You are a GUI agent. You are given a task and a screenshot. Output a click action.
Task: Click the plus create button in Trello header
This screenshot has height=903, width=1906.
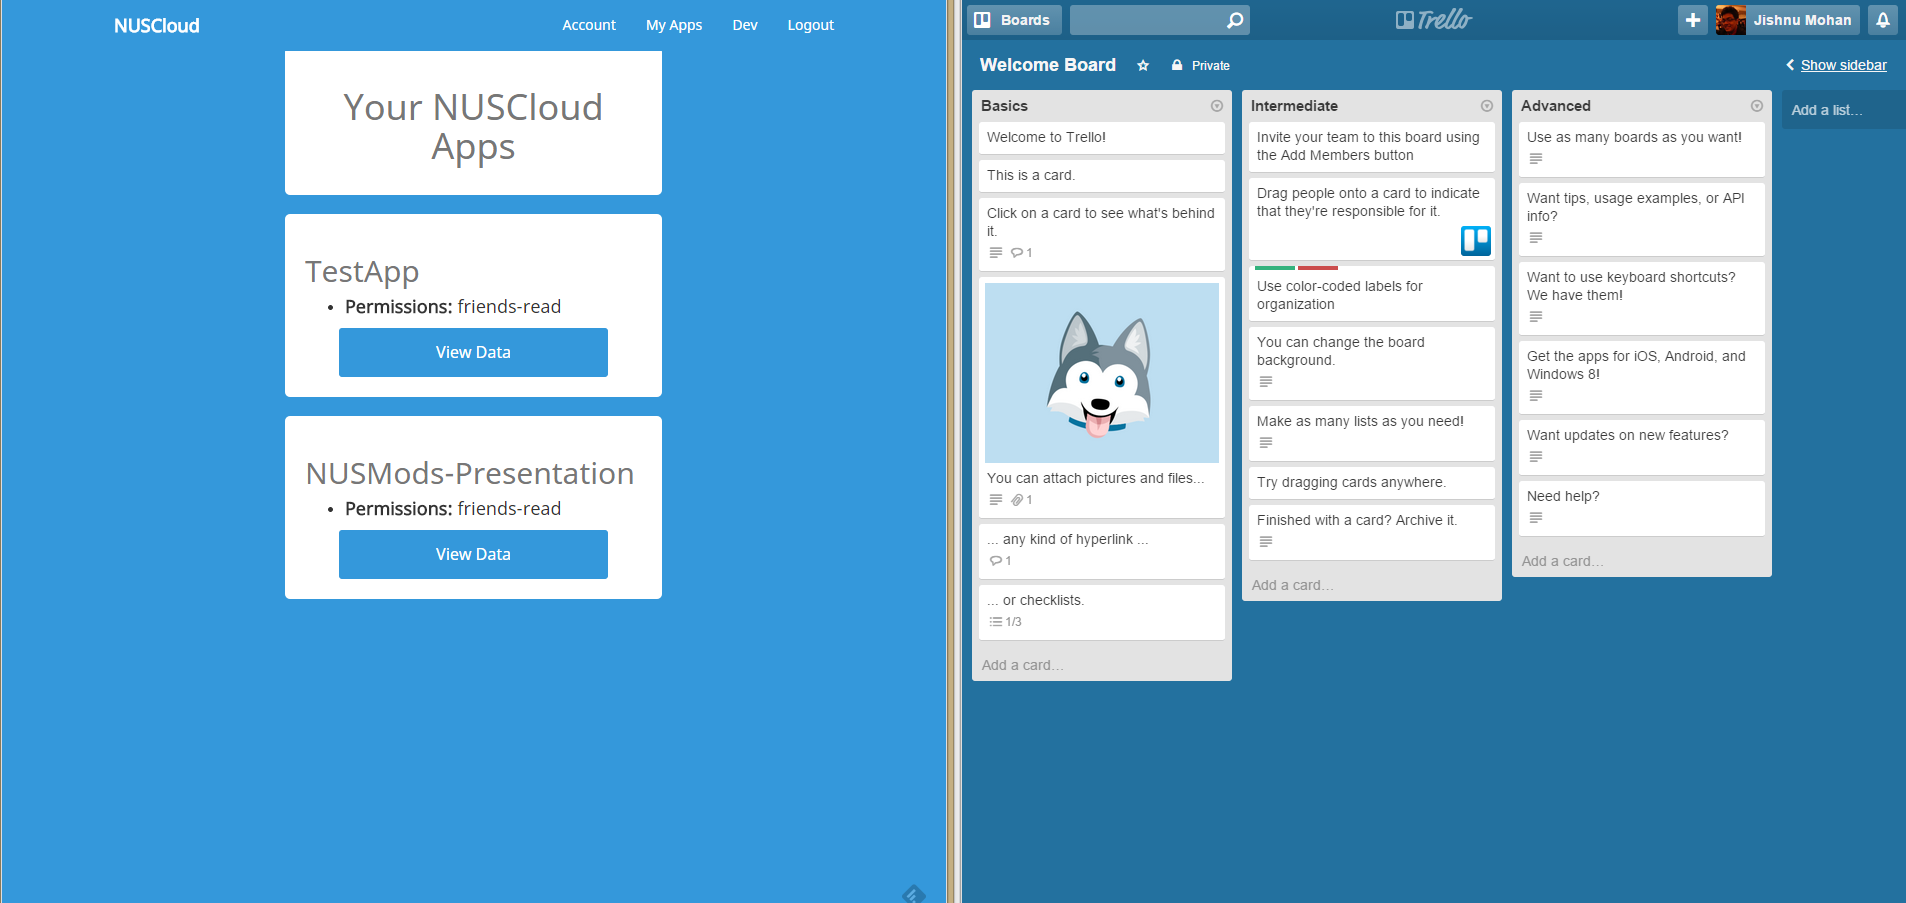1693,20
